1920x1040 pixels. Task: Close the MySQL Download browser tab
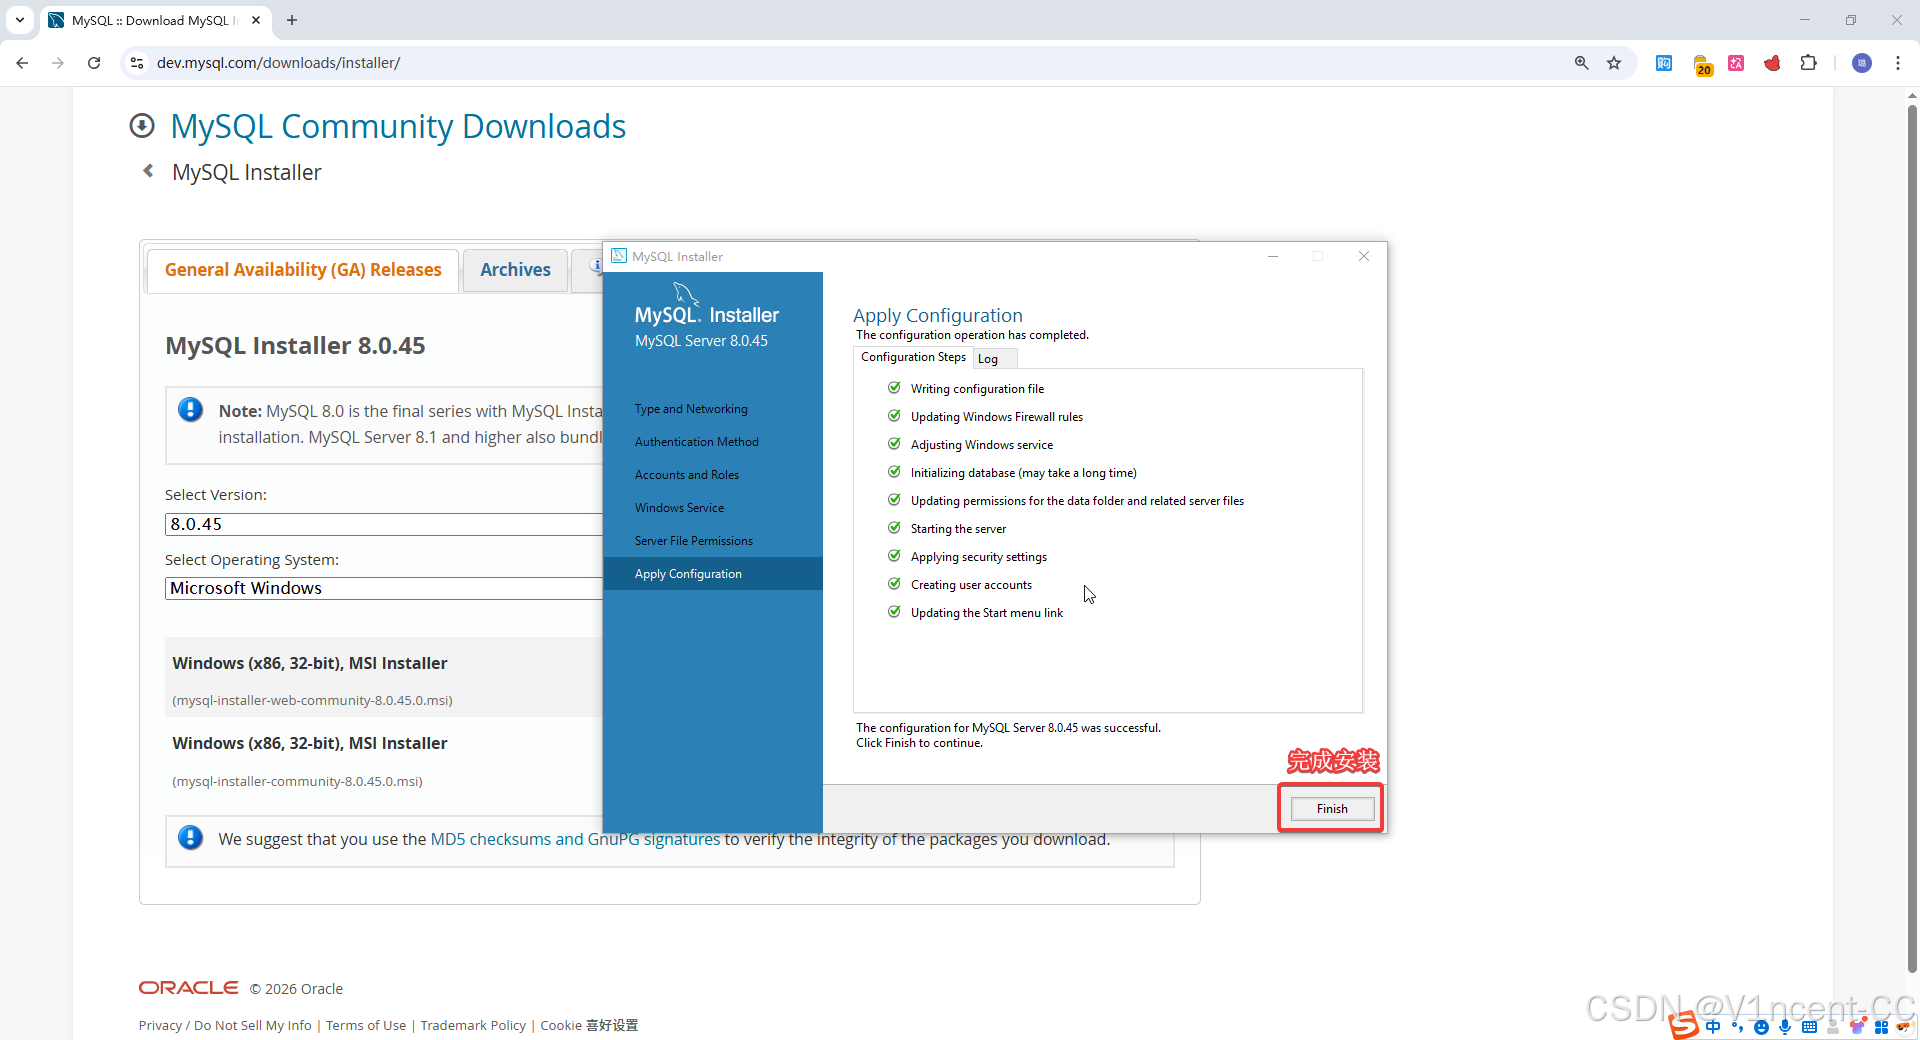(x=256, y=20)
